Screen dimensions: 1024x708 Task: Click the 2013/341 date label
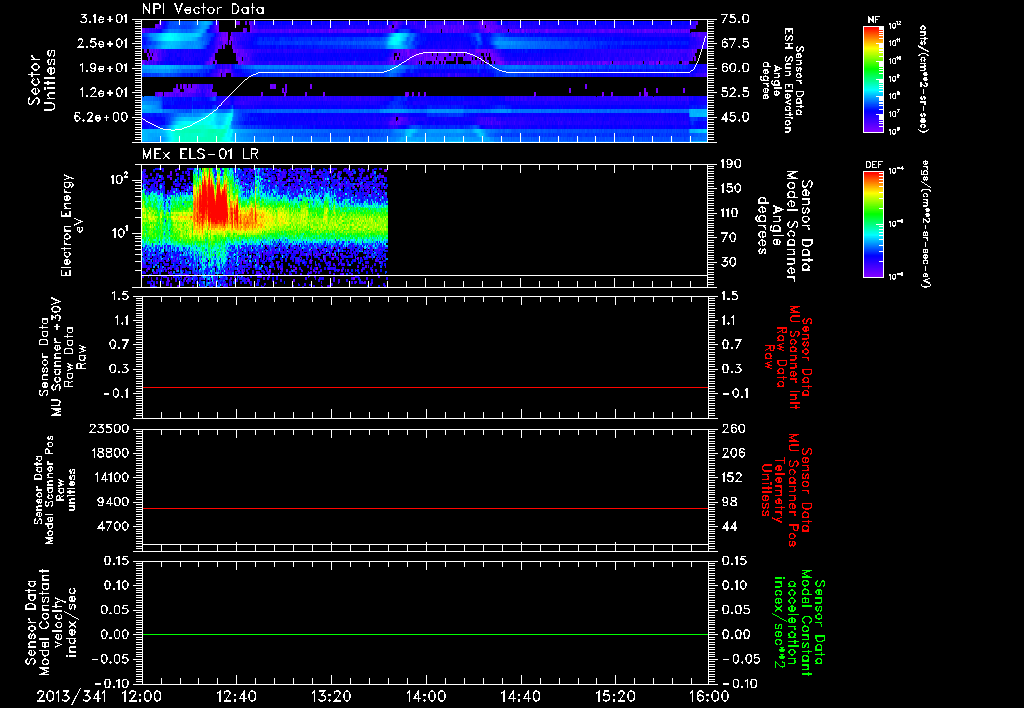tap(67, 696)
